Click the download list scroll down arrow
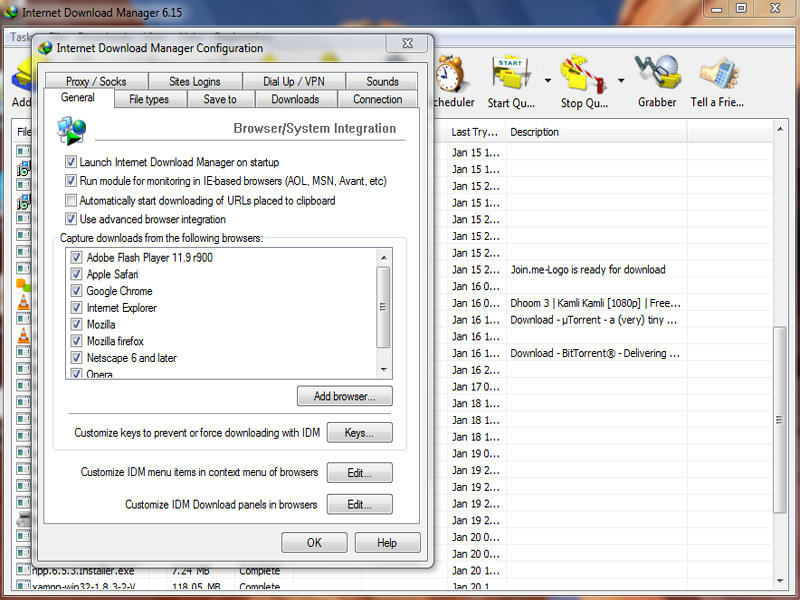The image size is (800, 600). pos(780,581)
